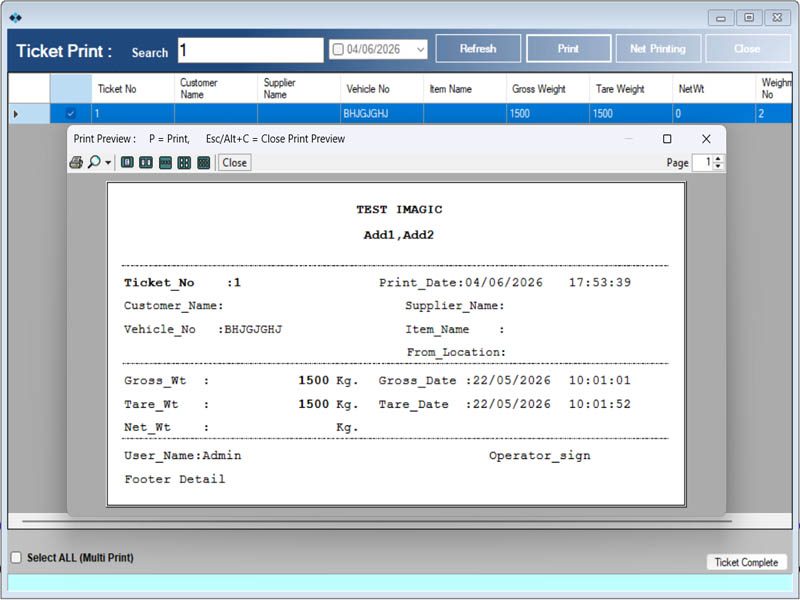Click the horizontal scrollbar under the grid

(x=377, y=521)
